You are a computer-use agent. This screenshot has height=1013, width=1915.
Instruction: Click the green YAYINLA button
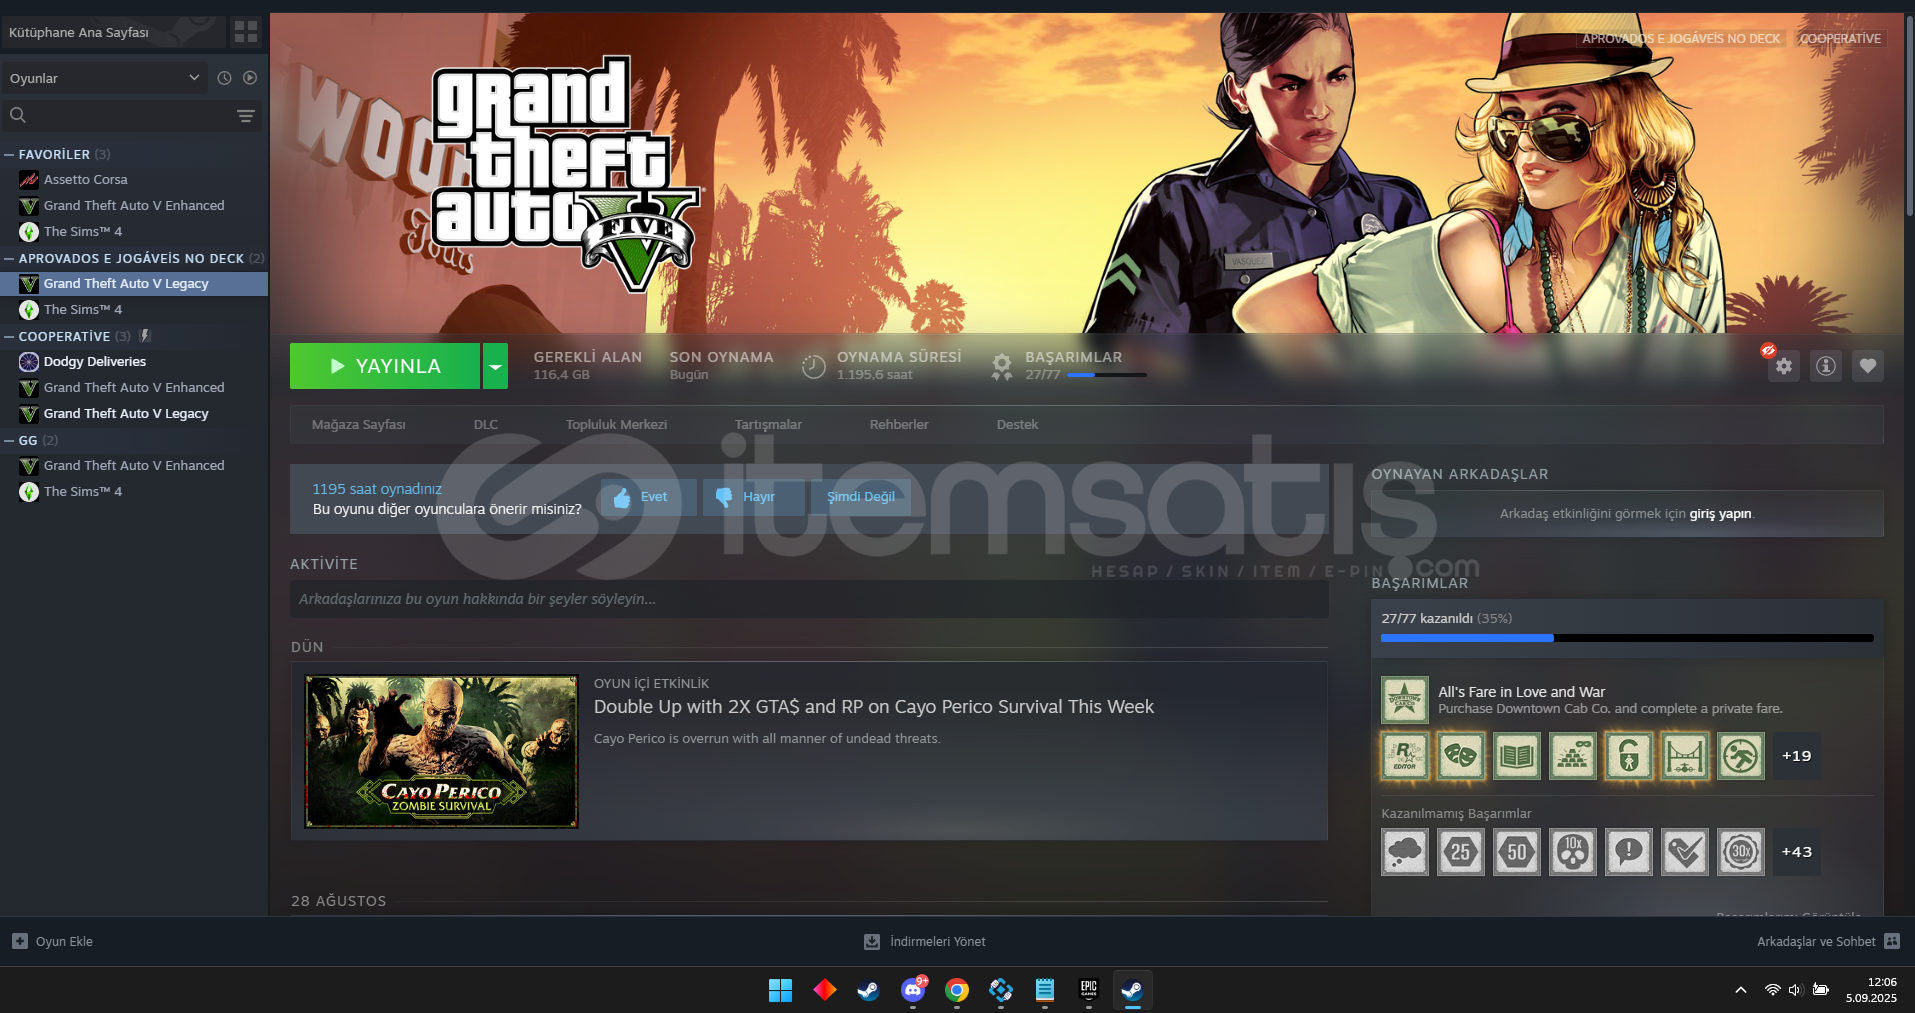385,366
